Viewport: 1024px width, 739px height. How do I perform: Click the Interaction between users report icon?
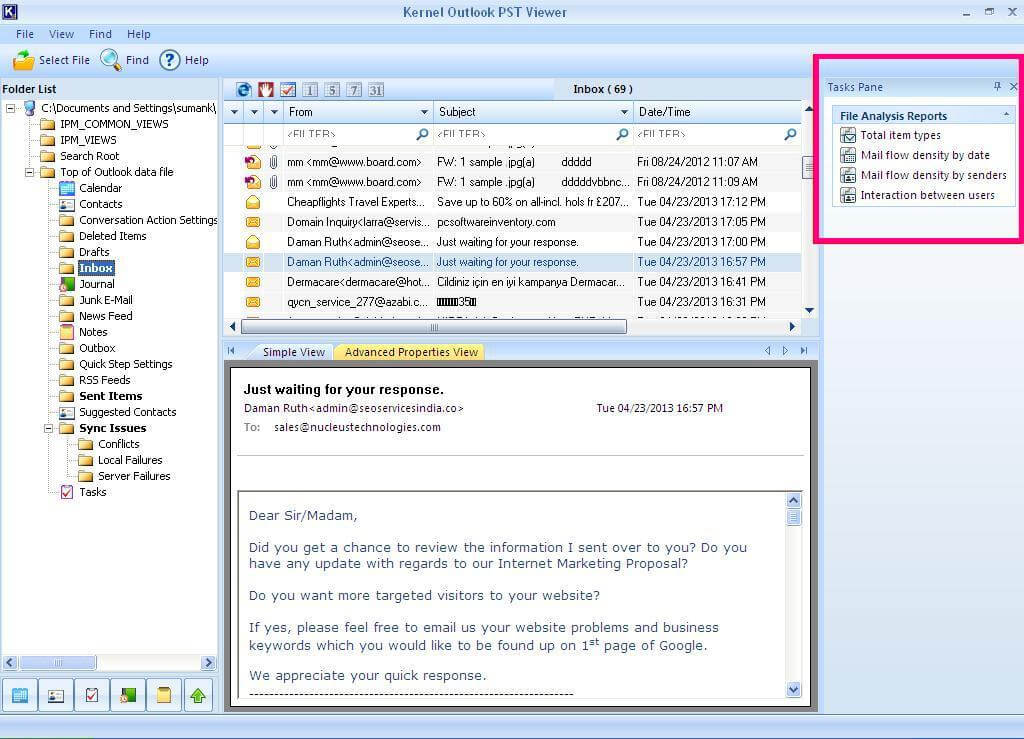[x=848, y=195]
